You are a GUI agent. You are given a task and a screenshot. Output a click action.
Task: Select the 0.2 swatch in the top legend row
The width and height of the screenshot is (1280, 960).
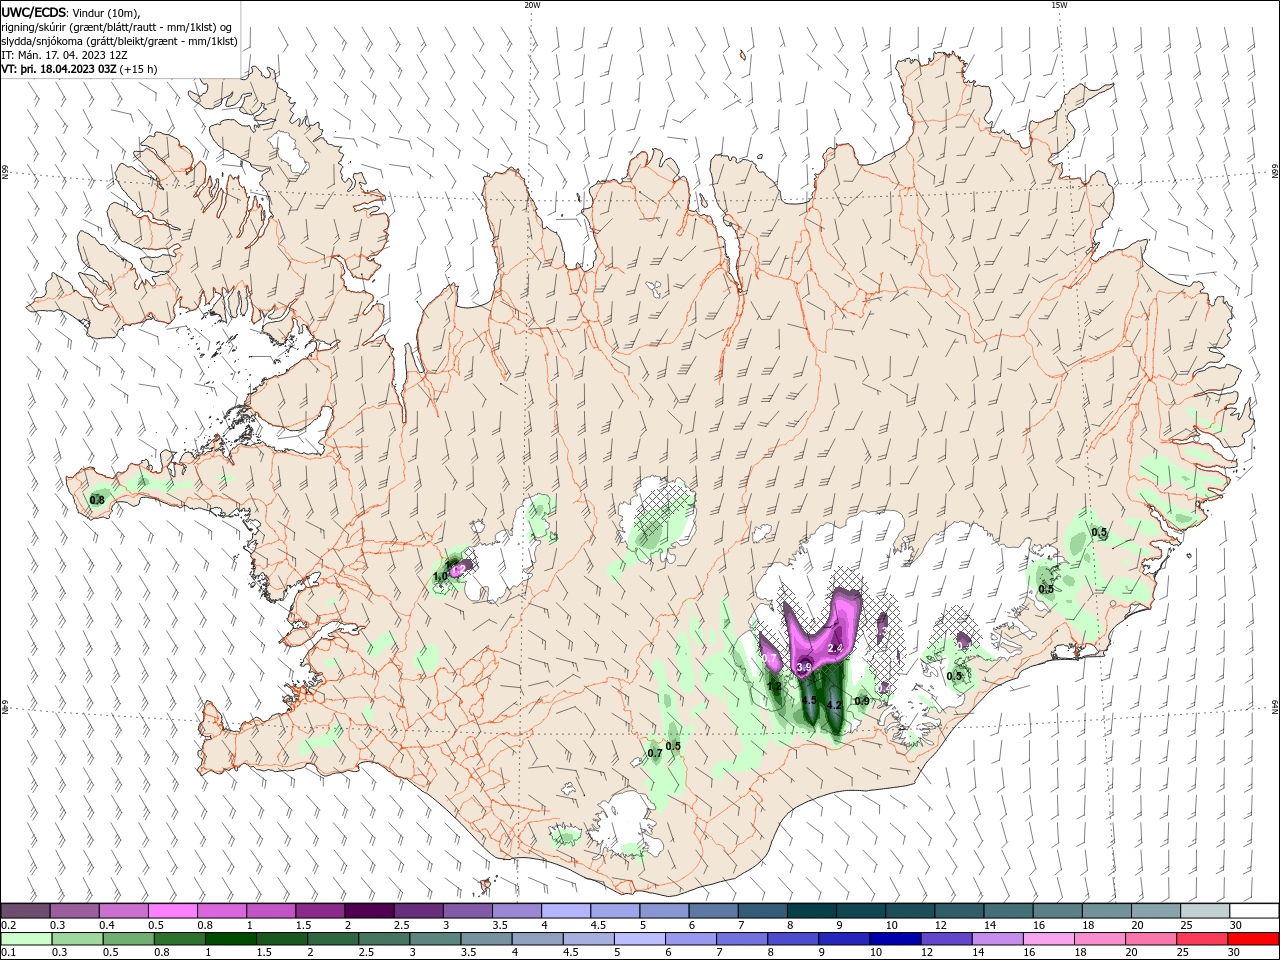coord(25,911)
